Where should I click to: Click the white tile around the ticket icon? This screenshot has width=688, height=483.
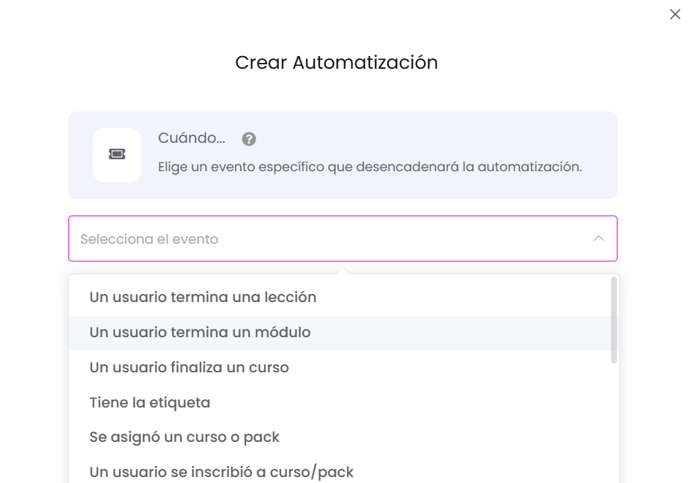click(x=117, y=155)
